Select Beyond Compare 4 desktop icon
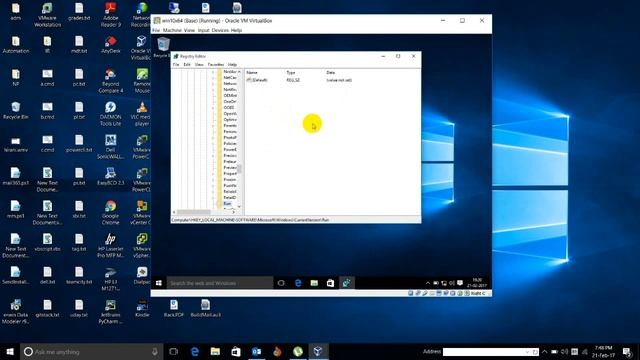Image resolution: width=640 pixels, height=360 pixels. pyautogui.click(x=111, y=80)
